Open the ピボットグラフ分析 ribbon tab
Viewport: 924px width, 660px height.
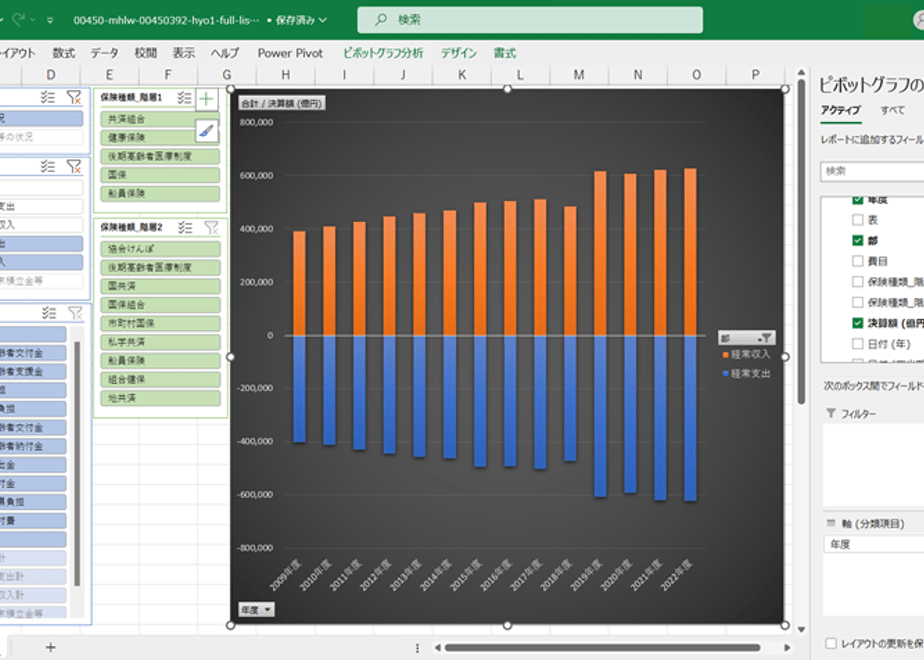pyautogui.click(x=383, y=53)
